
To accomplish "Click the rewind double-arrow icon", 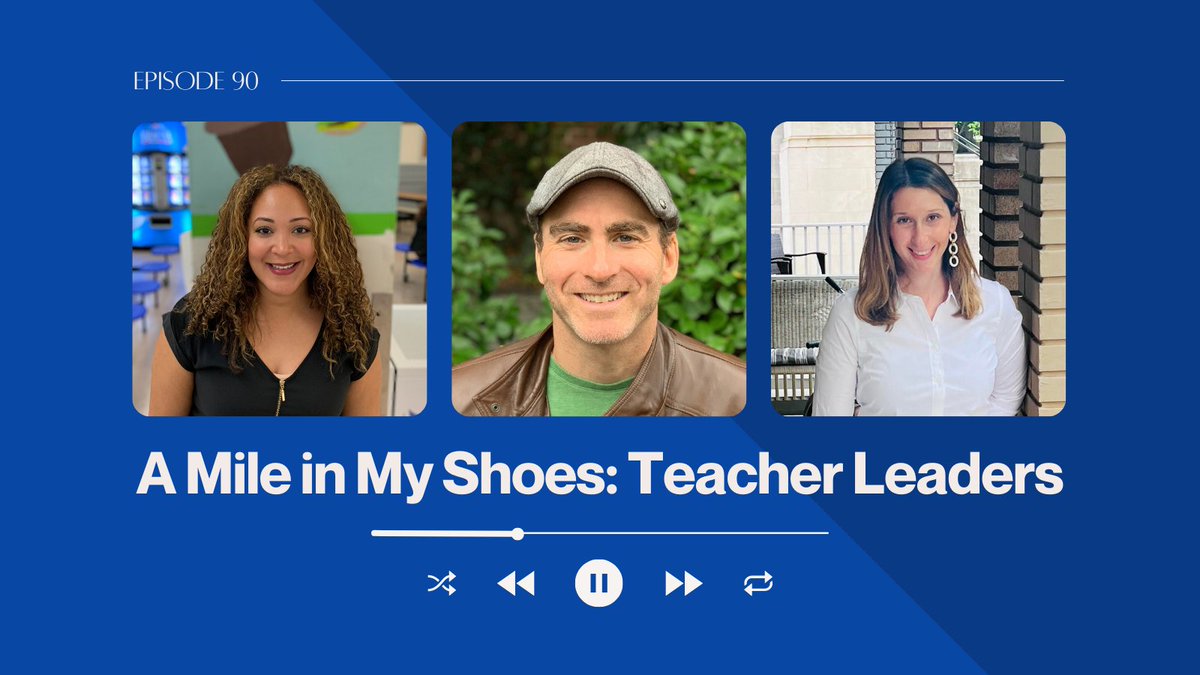I will tap(516, 583).
